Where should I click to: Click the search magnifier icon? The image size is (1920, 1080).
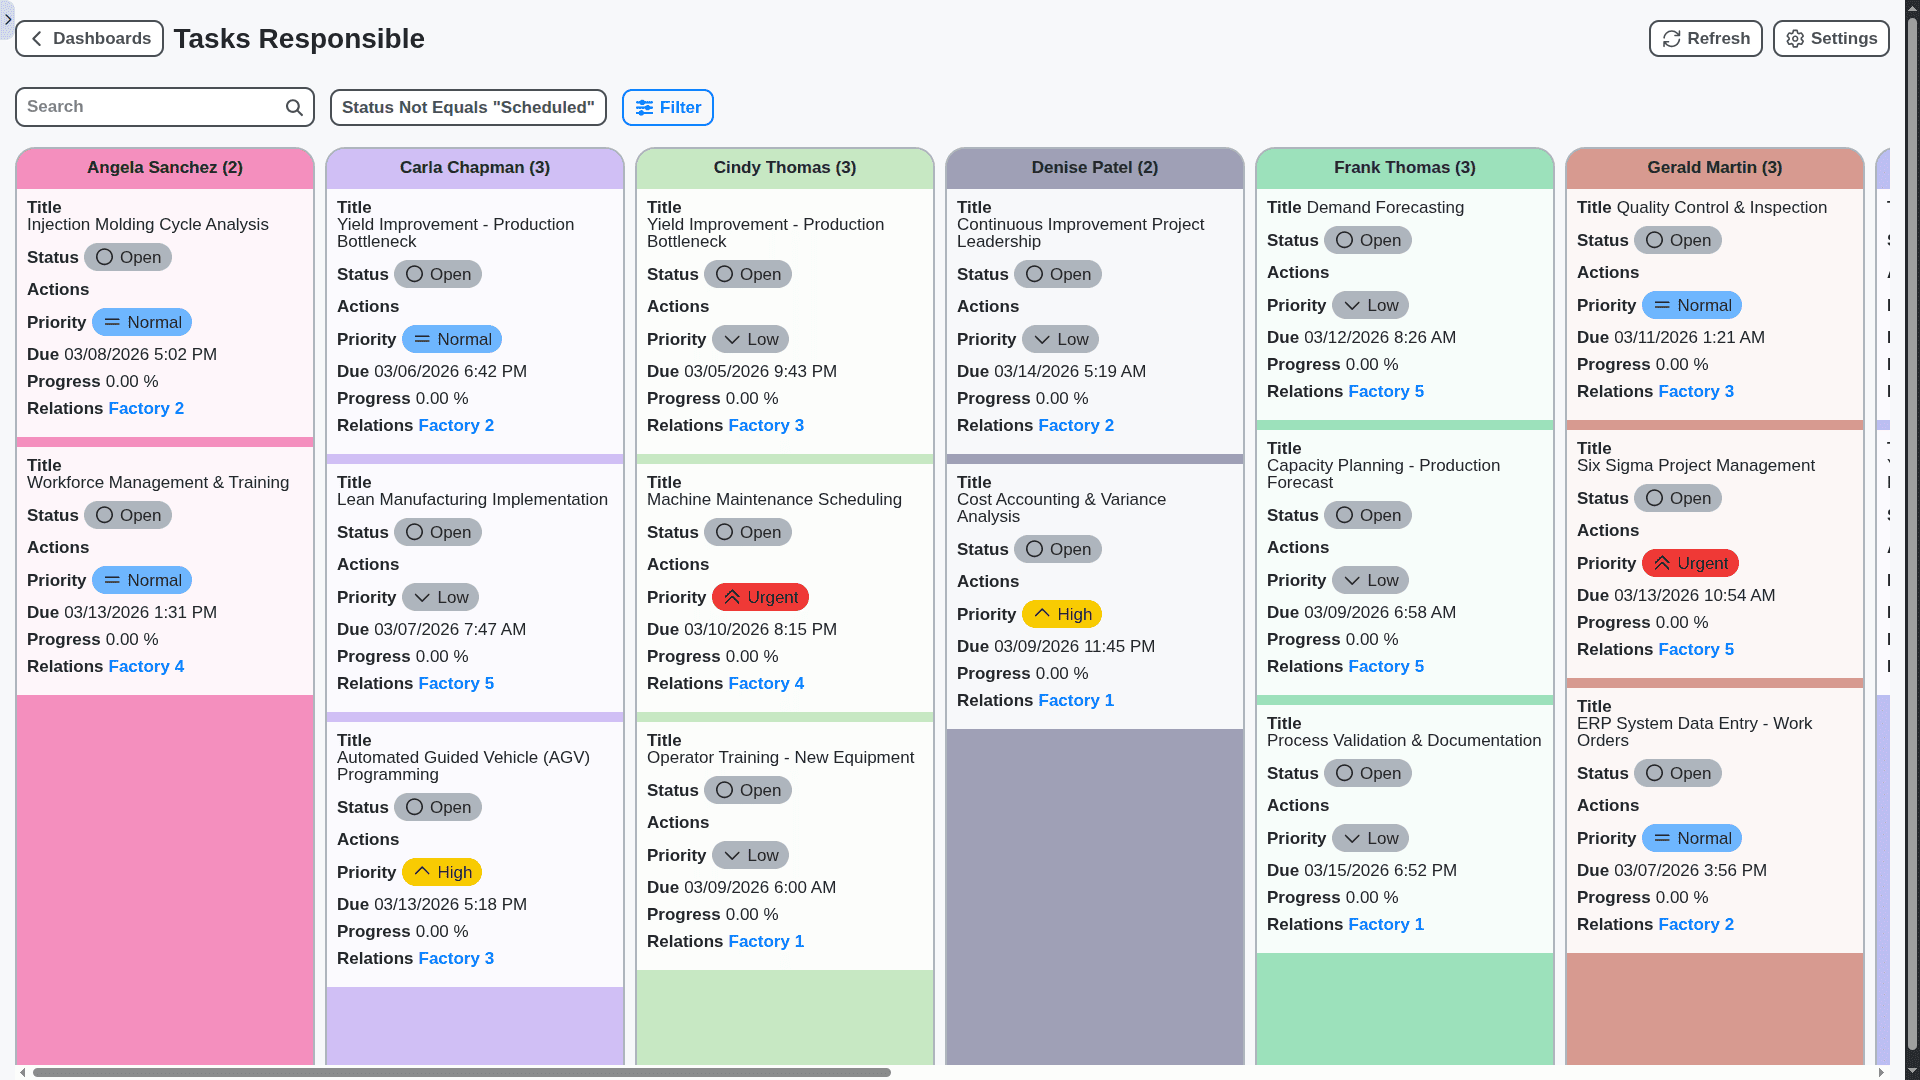pyautogui.click(x=294, y=108)
